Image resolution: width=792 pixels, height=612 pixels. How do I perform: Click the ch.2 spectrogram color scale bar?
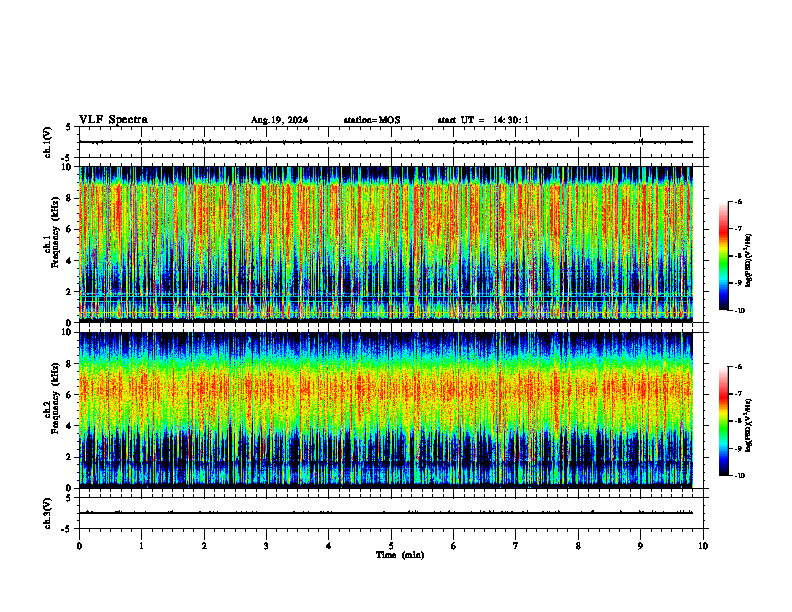(723, 421)
